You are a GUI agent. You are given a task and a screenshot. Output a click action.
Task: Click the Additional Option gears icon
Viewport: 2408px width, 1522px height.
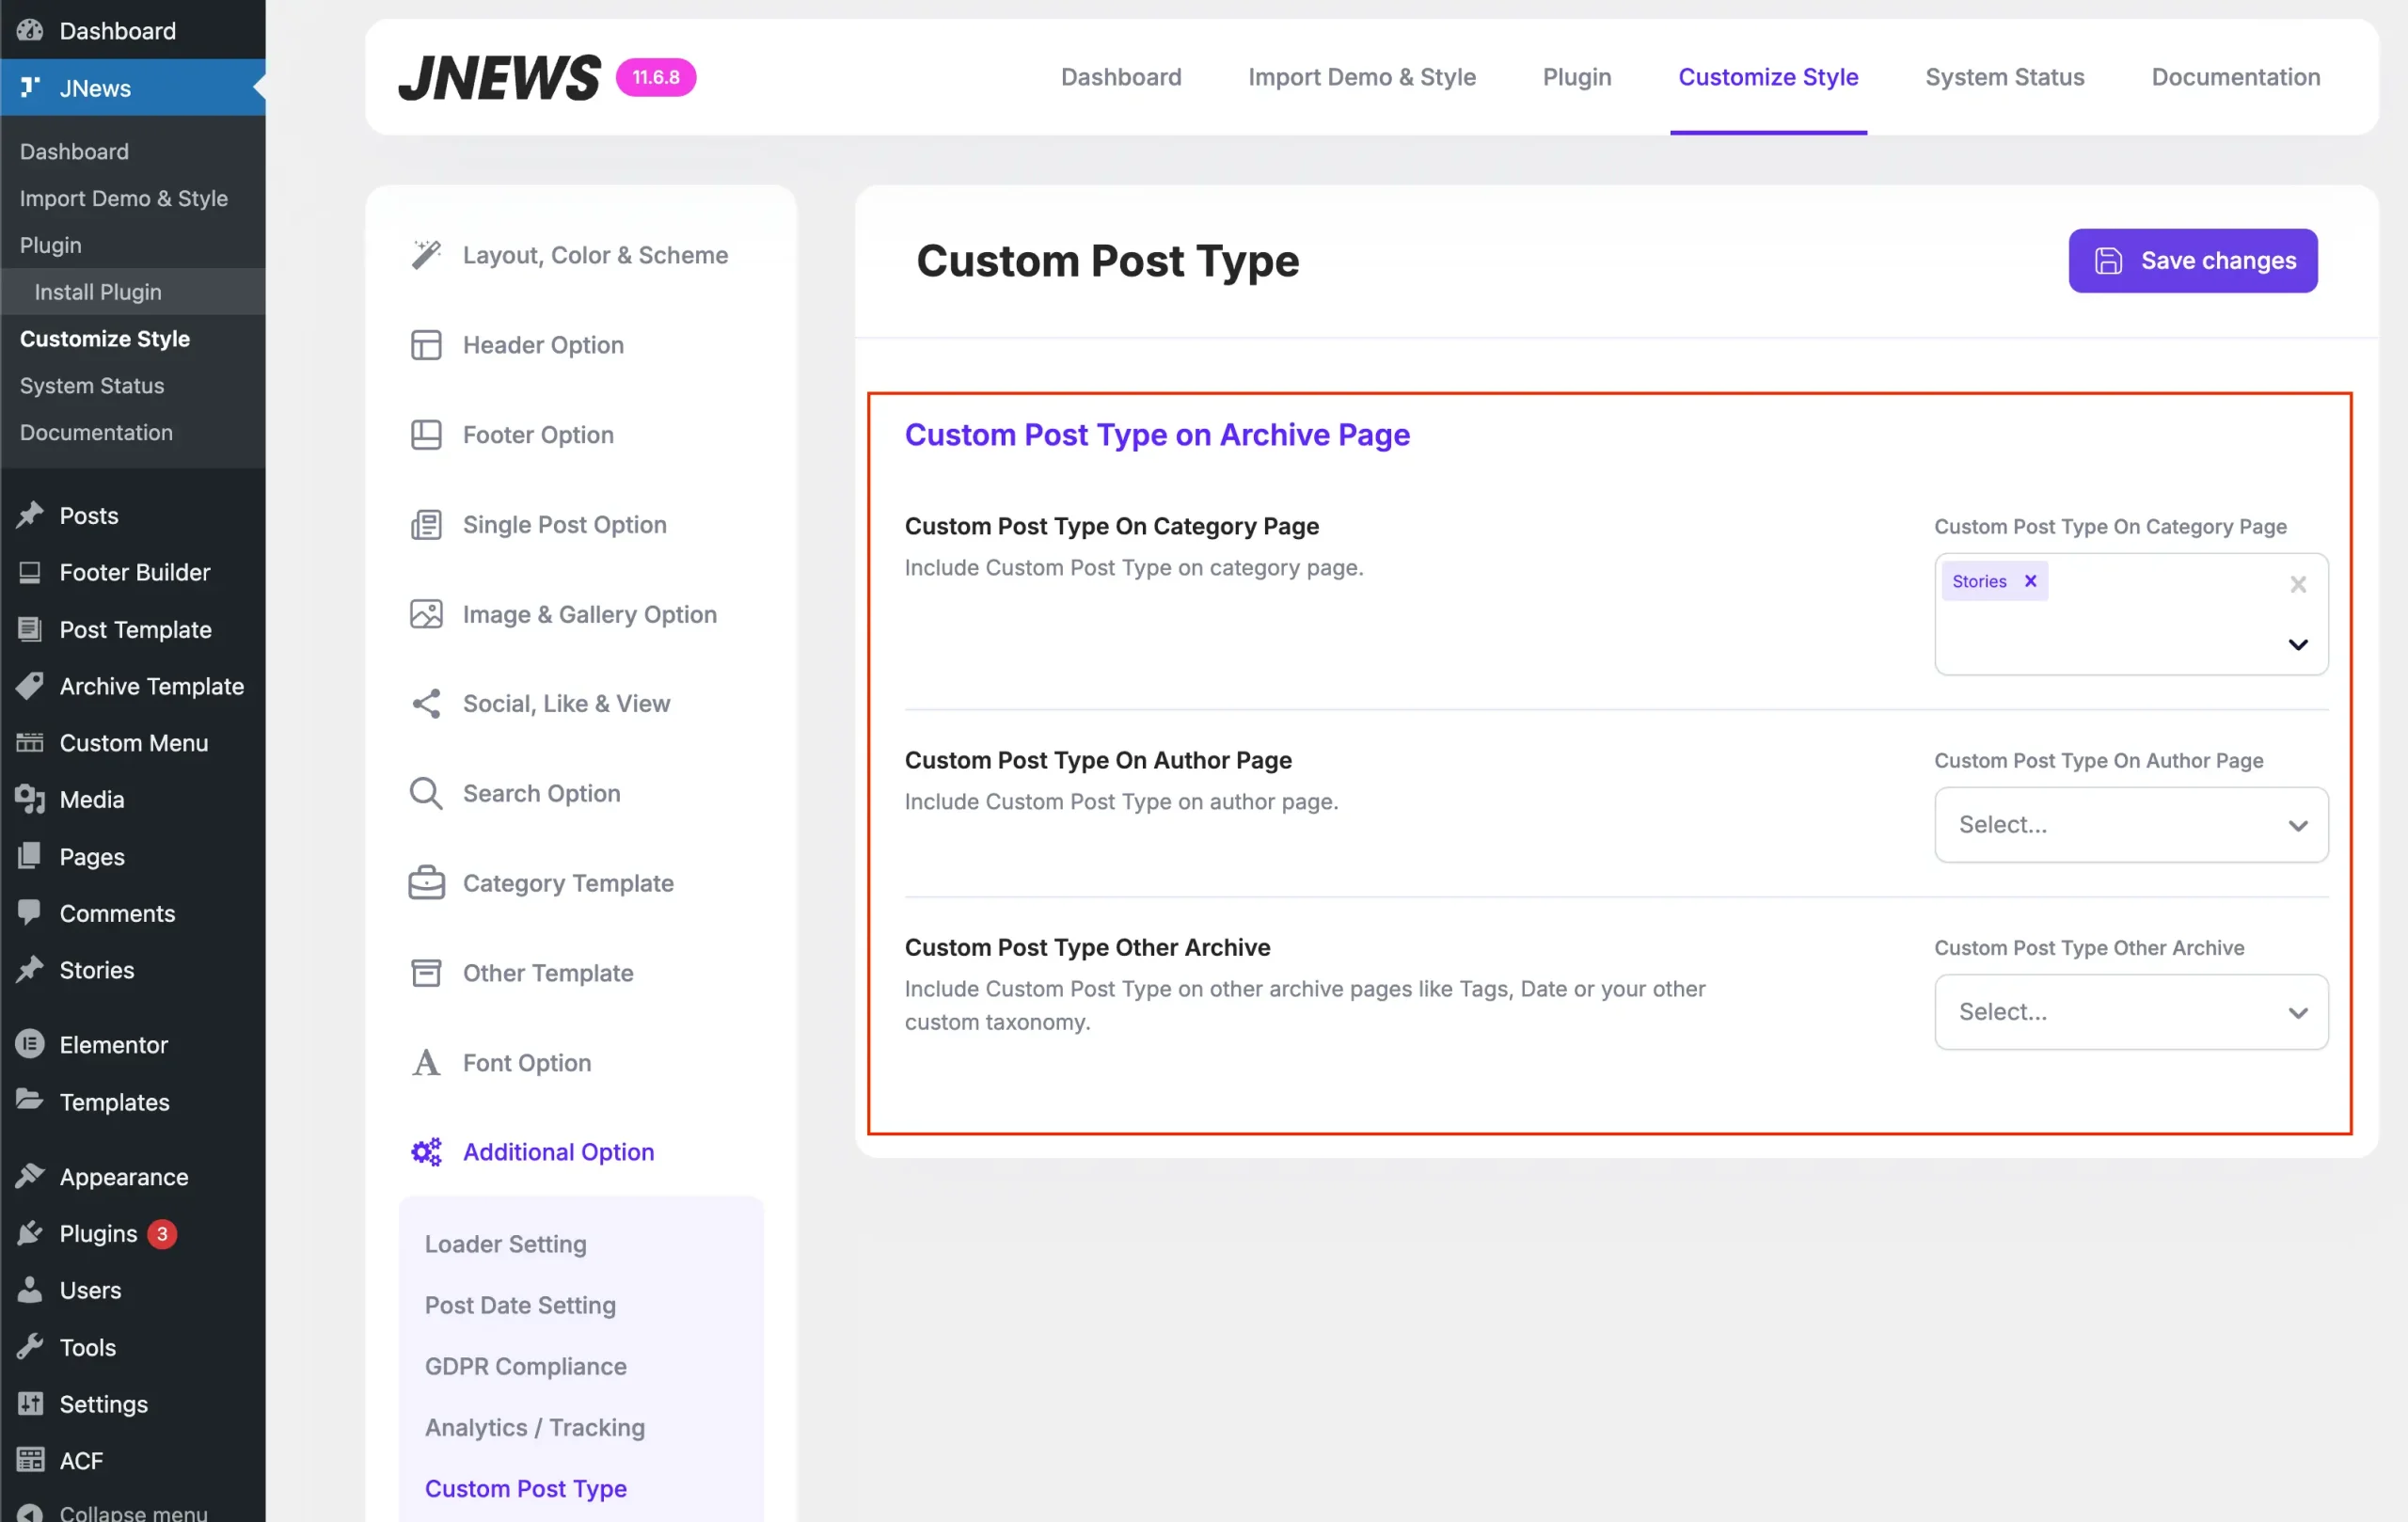[x=426, y=1152]
